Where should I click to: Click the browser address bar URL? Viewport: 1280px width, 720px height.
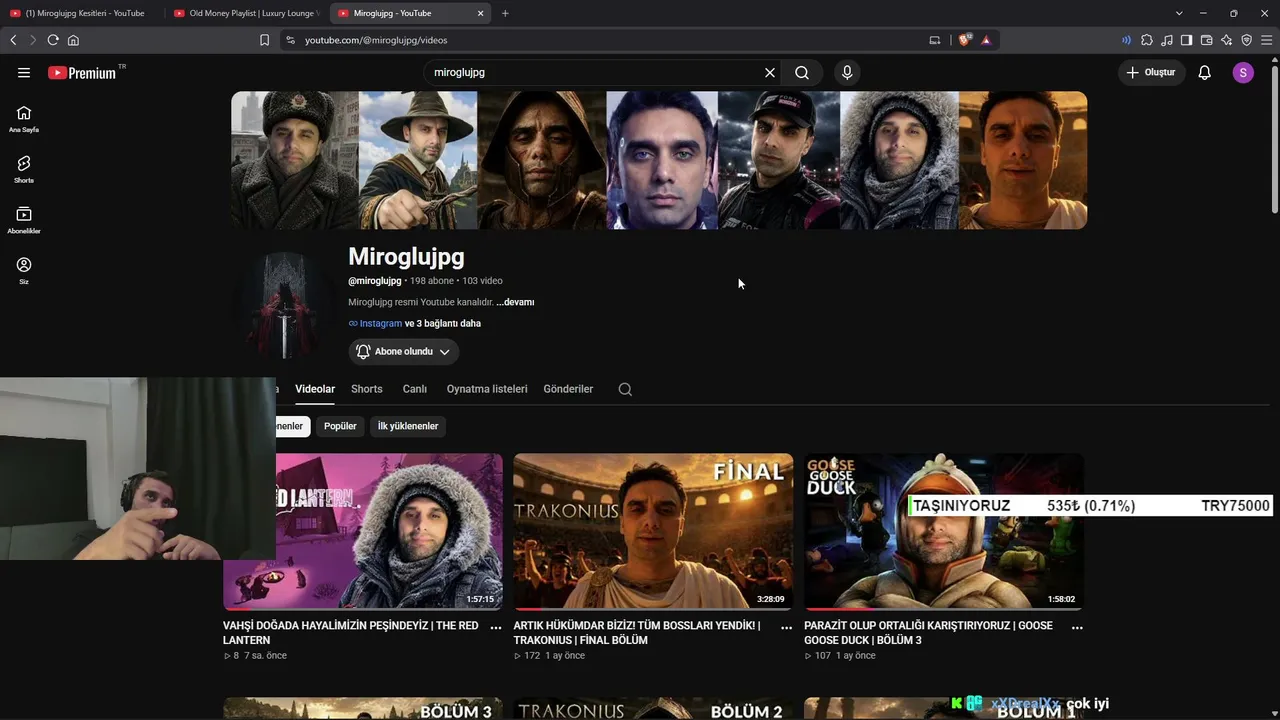tap(376, 40)
